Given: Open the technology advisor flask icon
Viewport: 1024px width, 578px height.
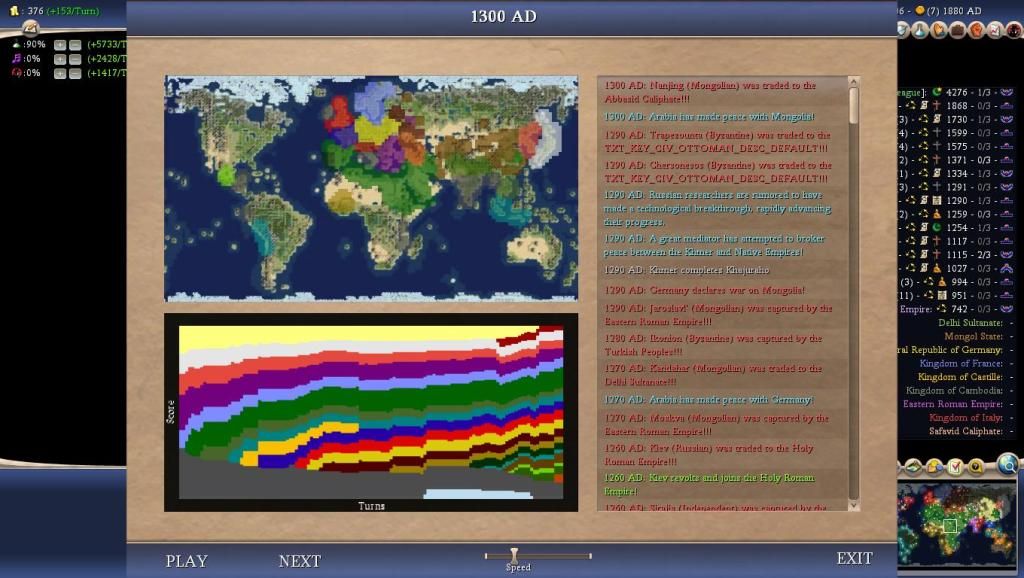Looking at the screenshot, I should coord(920,29).
